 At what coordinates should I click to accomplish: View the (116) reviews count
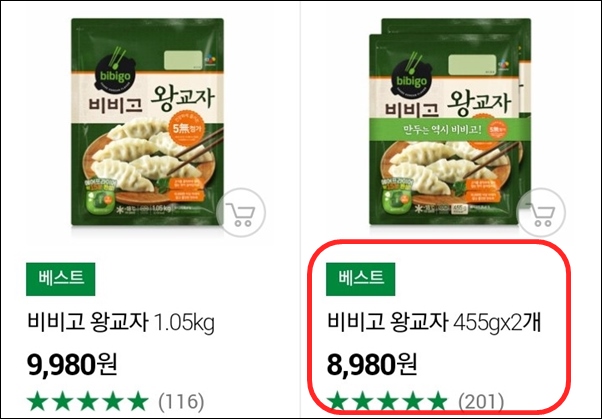[181, 402]
